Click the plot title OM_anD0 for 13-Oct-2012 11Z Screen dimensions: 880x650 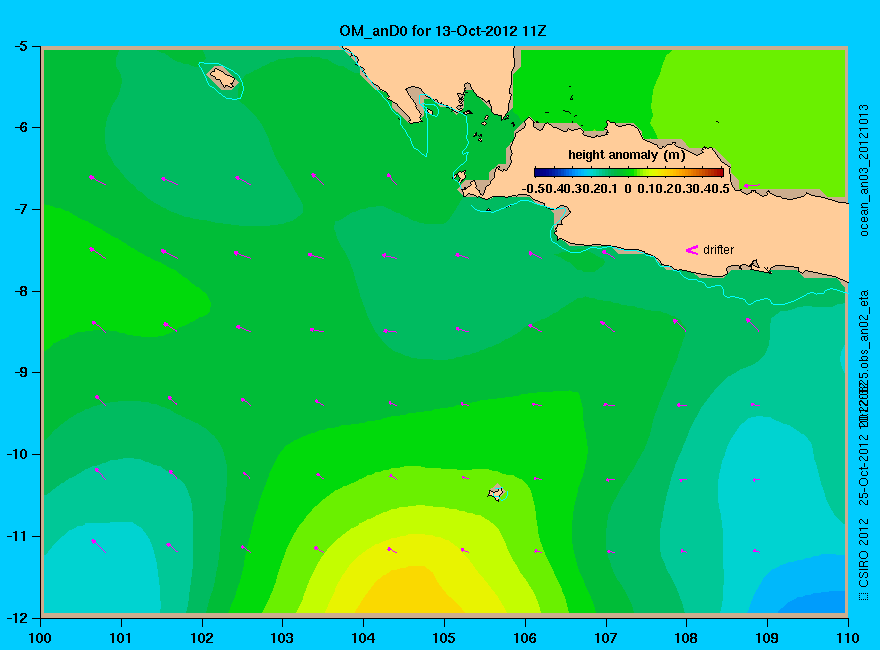point(442,31)
